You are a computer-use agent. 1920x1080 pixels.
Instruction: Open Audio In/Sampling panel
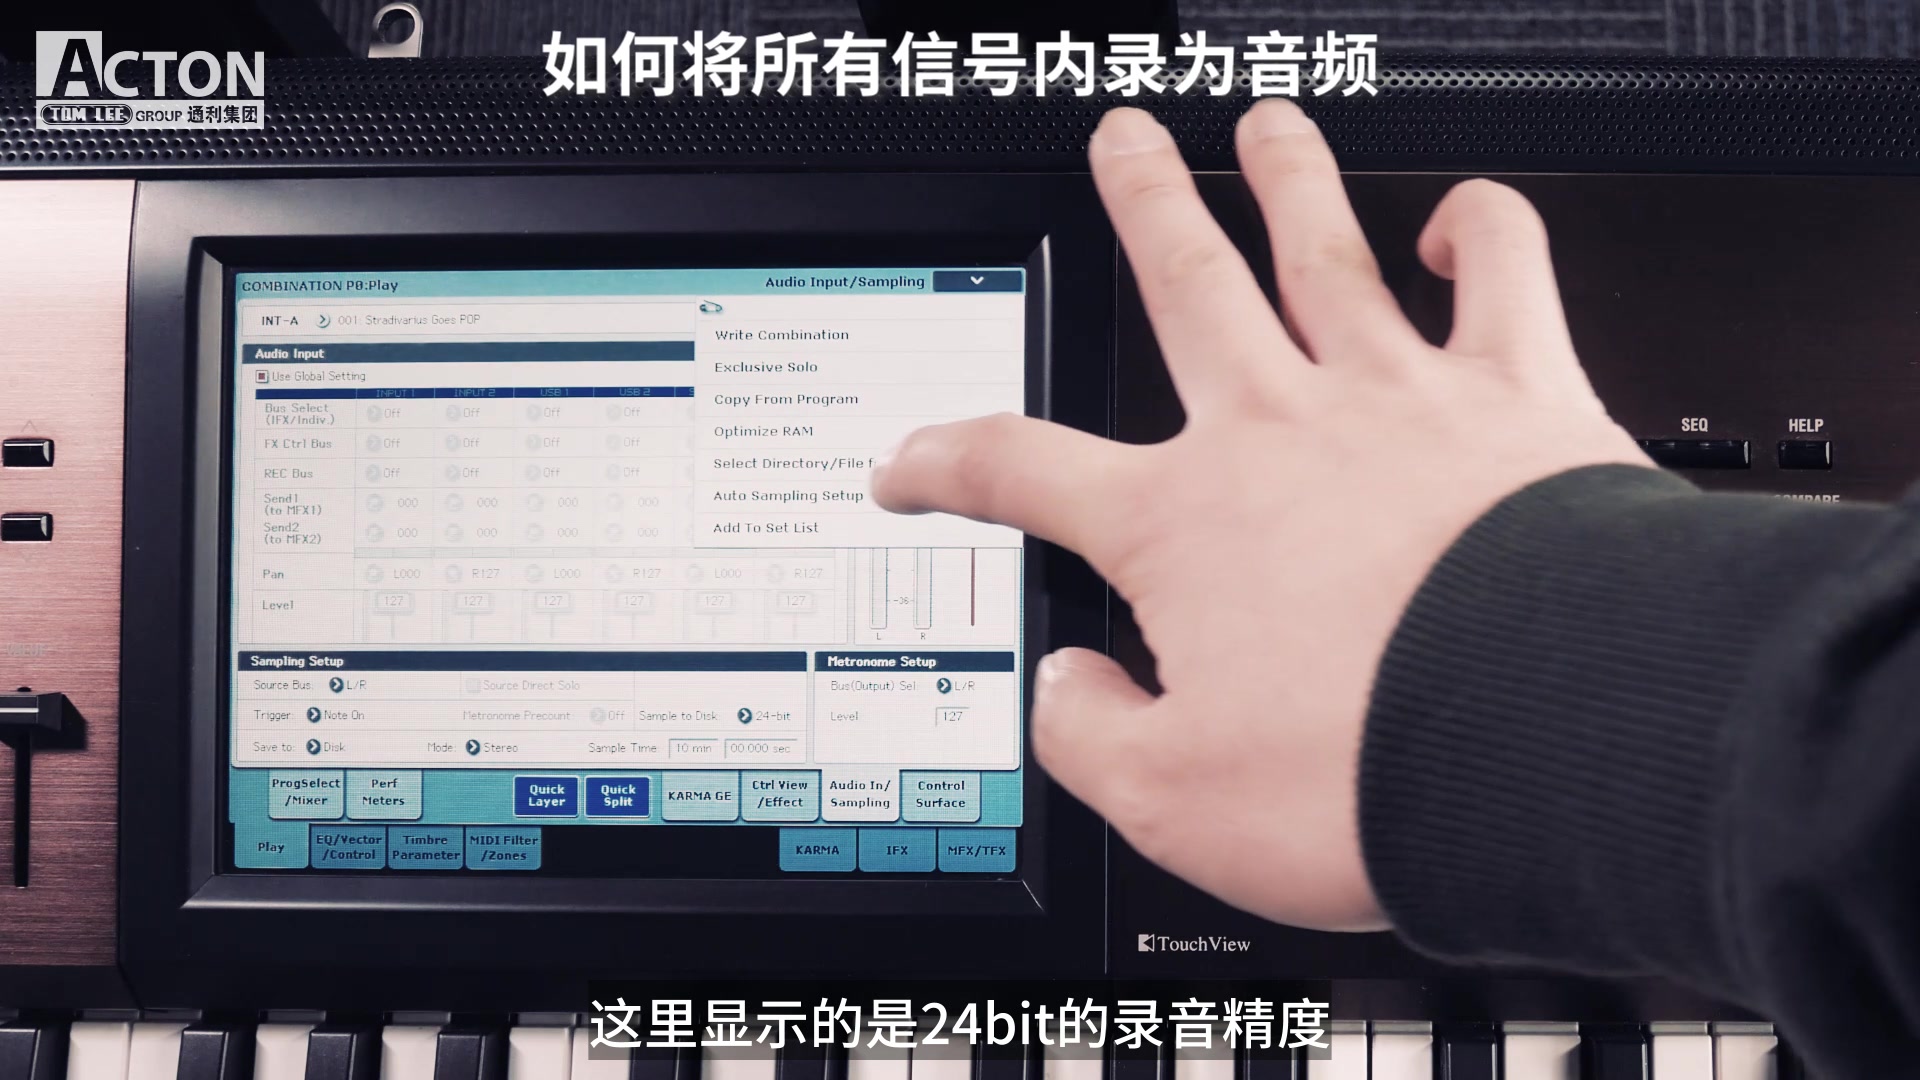tap(858, 793)
